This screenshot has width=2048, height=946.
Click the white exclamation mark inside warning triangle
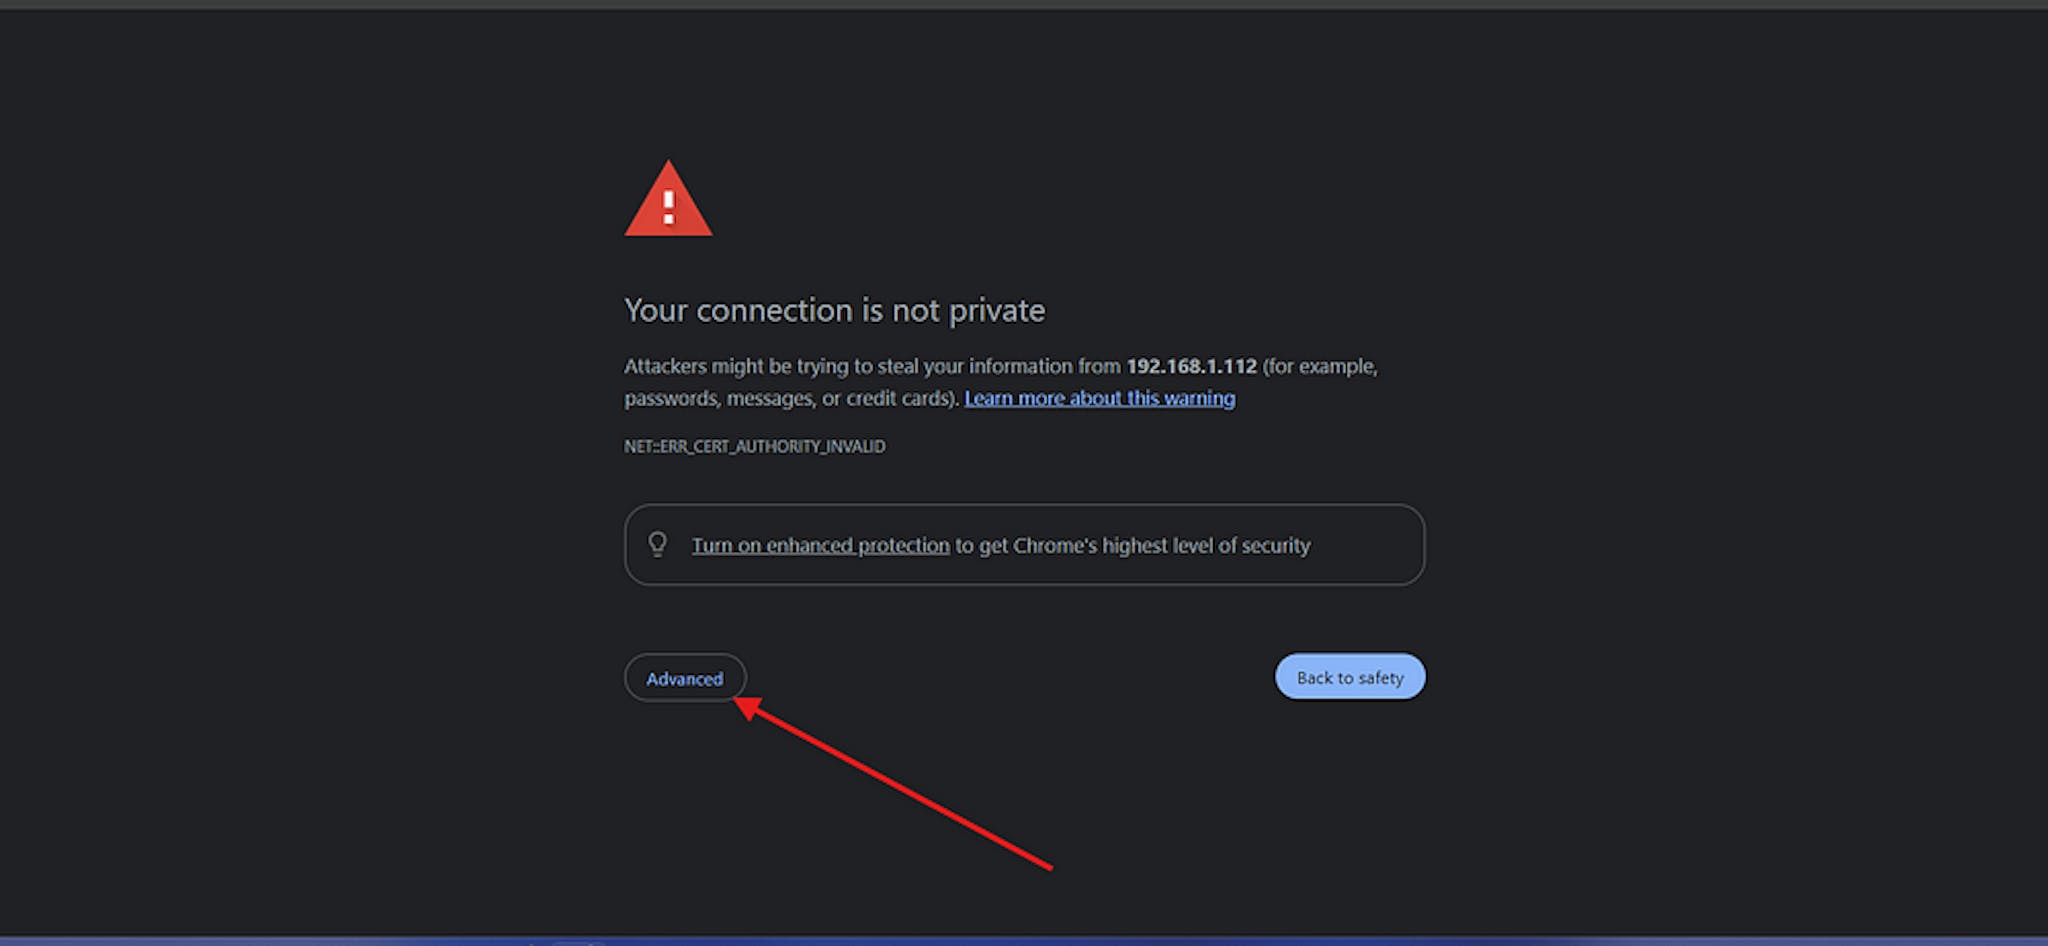pos(668,207)
